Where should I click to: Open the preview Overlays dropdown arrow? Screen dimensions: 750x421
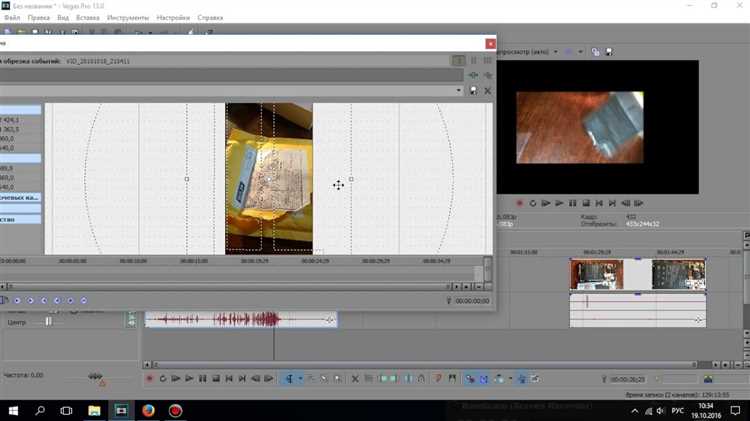tap(580, 52)
